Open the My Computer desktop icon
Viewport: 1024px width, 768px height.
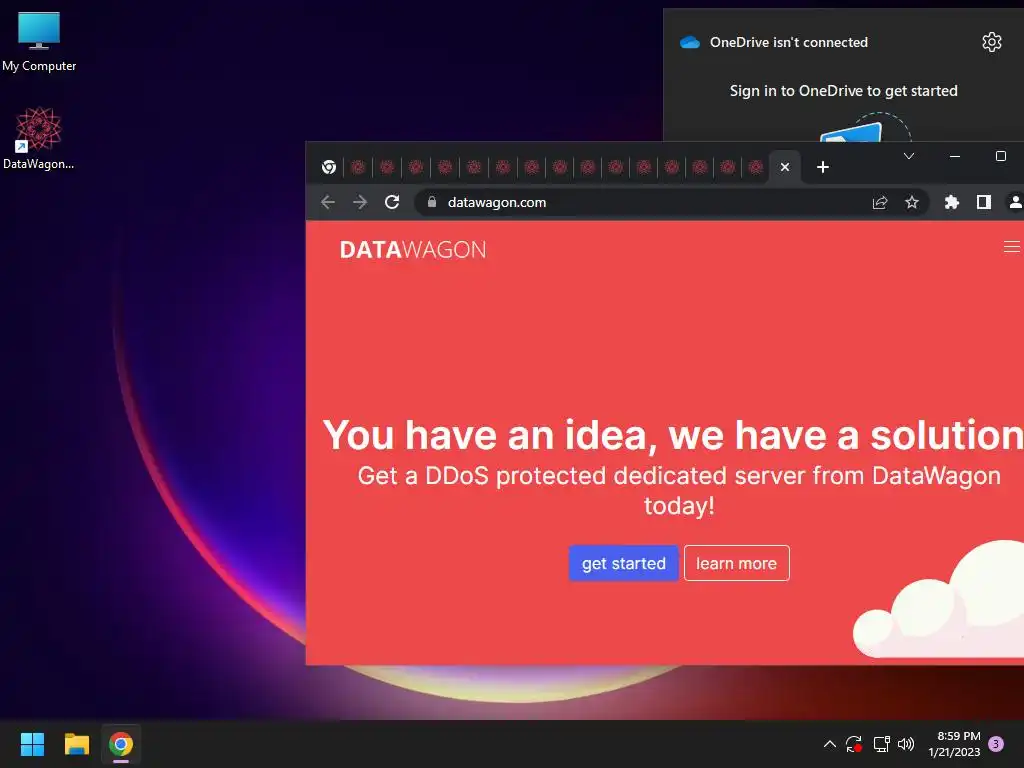click(x=39, y=41)
